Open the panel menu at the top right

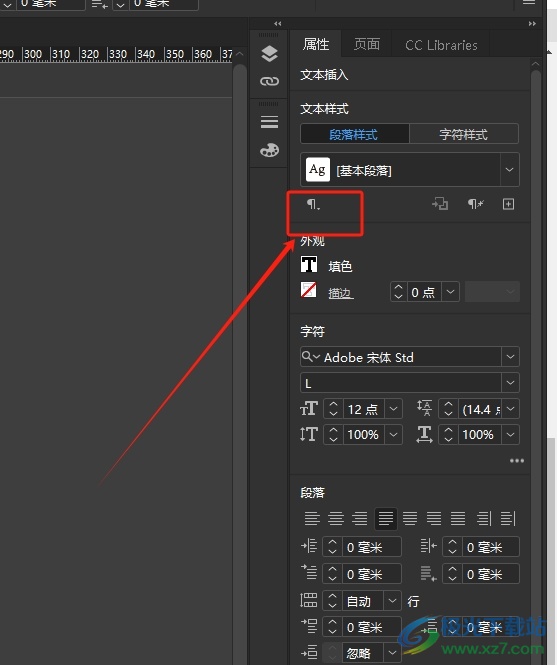(x=529, y=3)
